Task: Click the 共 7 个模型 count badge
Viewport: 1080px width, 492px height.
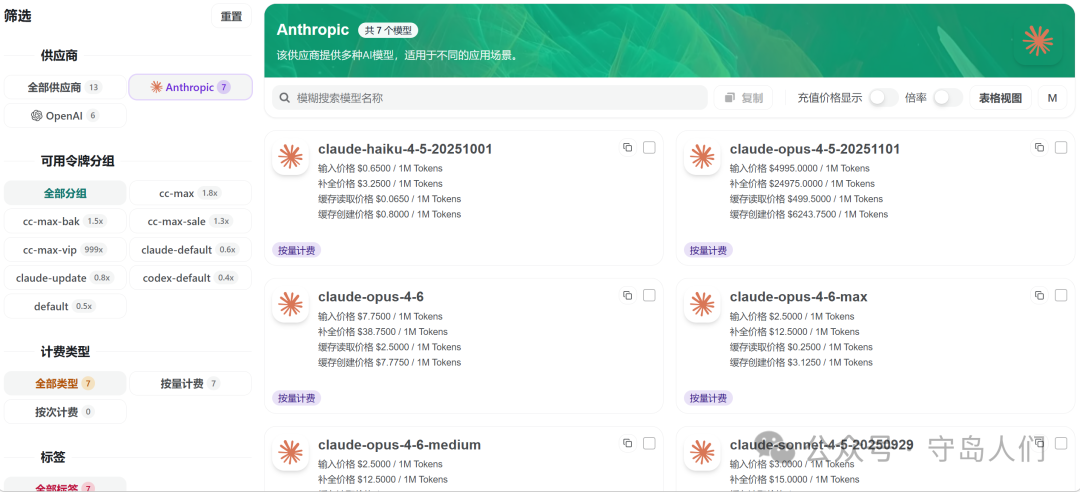Action: tap(388, 30)
